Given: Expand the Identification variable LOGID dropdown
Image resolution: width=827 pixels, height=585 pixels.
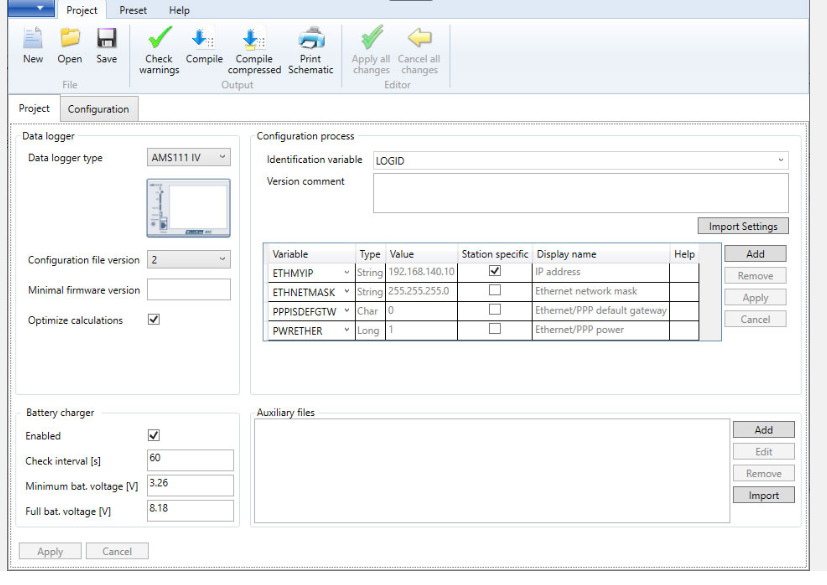Looking at the screenshot, I should 580,161.
